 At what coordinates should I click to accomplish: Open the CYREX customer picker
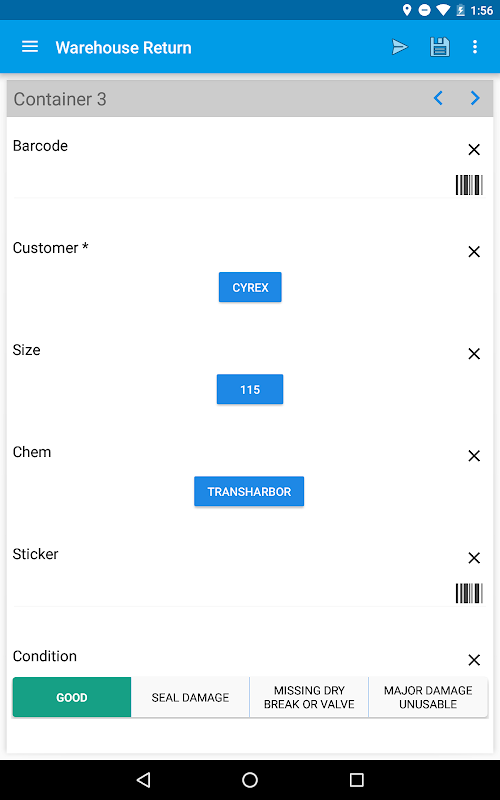[x=250, y=287]
